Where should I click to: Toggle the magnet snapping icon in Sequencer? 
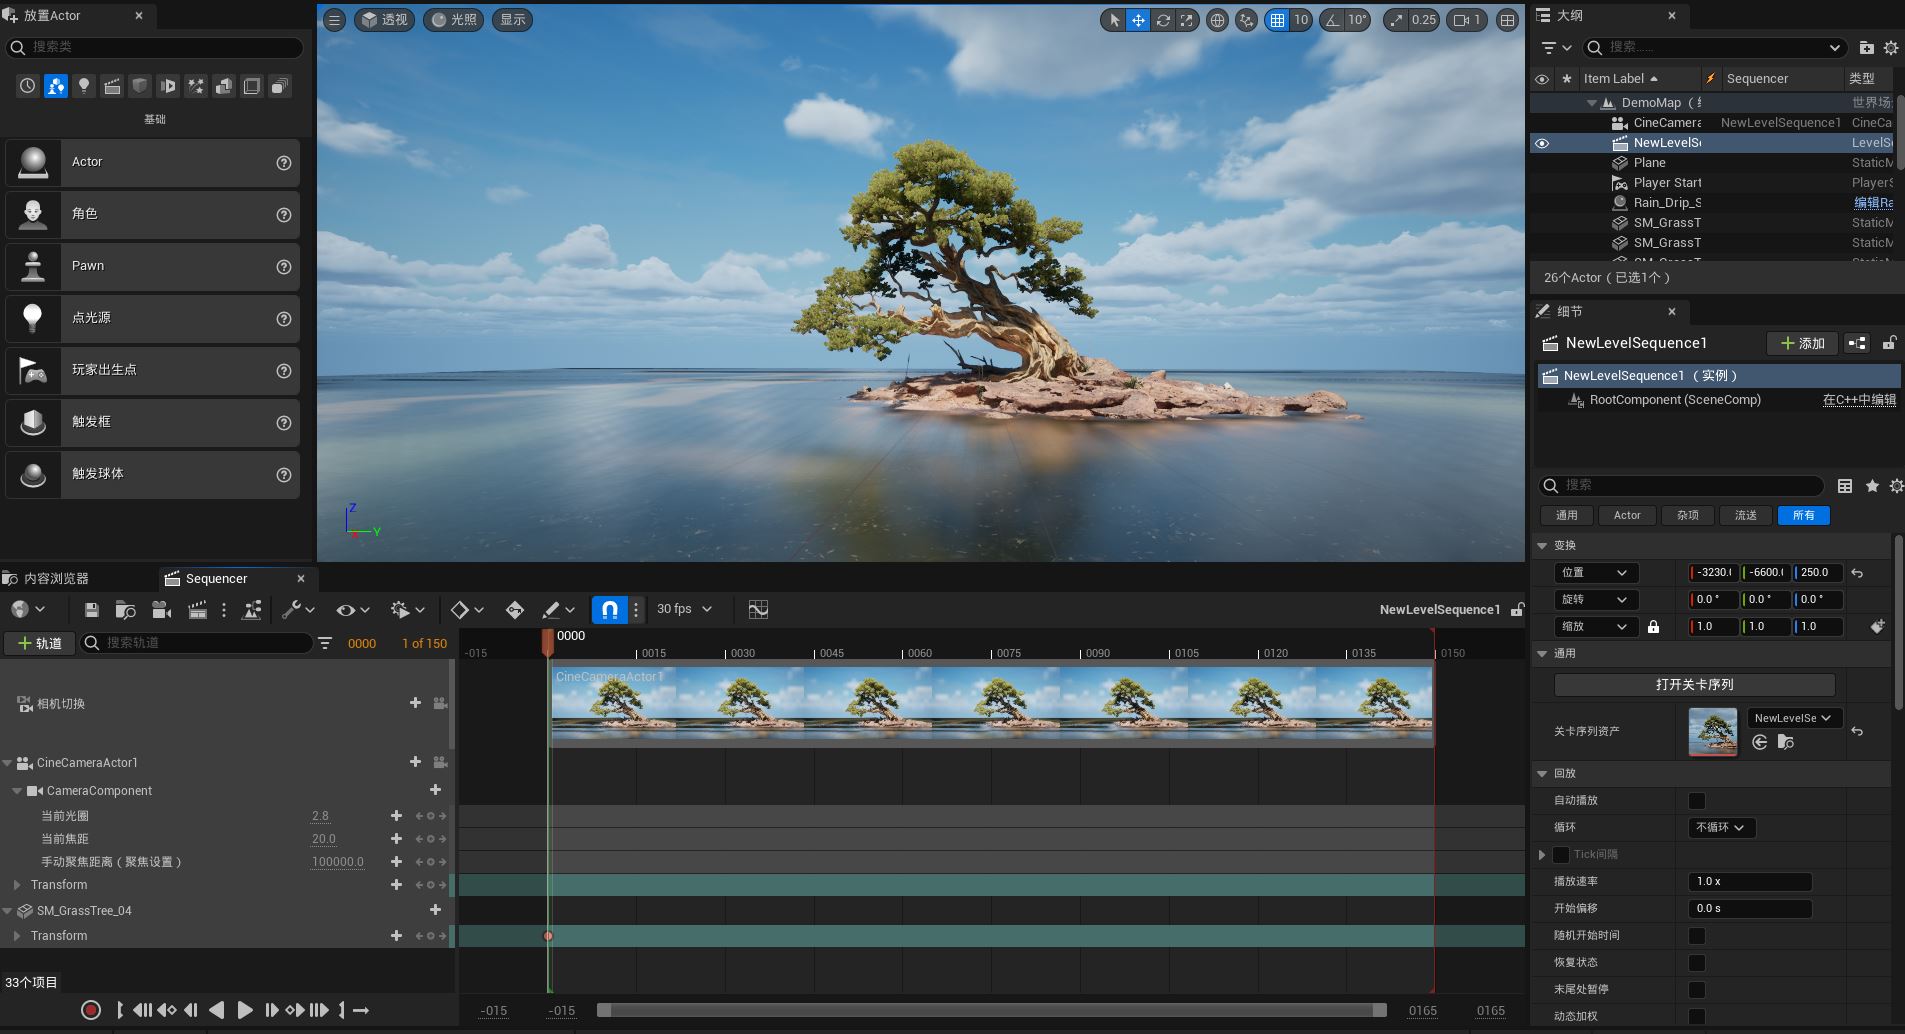609,610
